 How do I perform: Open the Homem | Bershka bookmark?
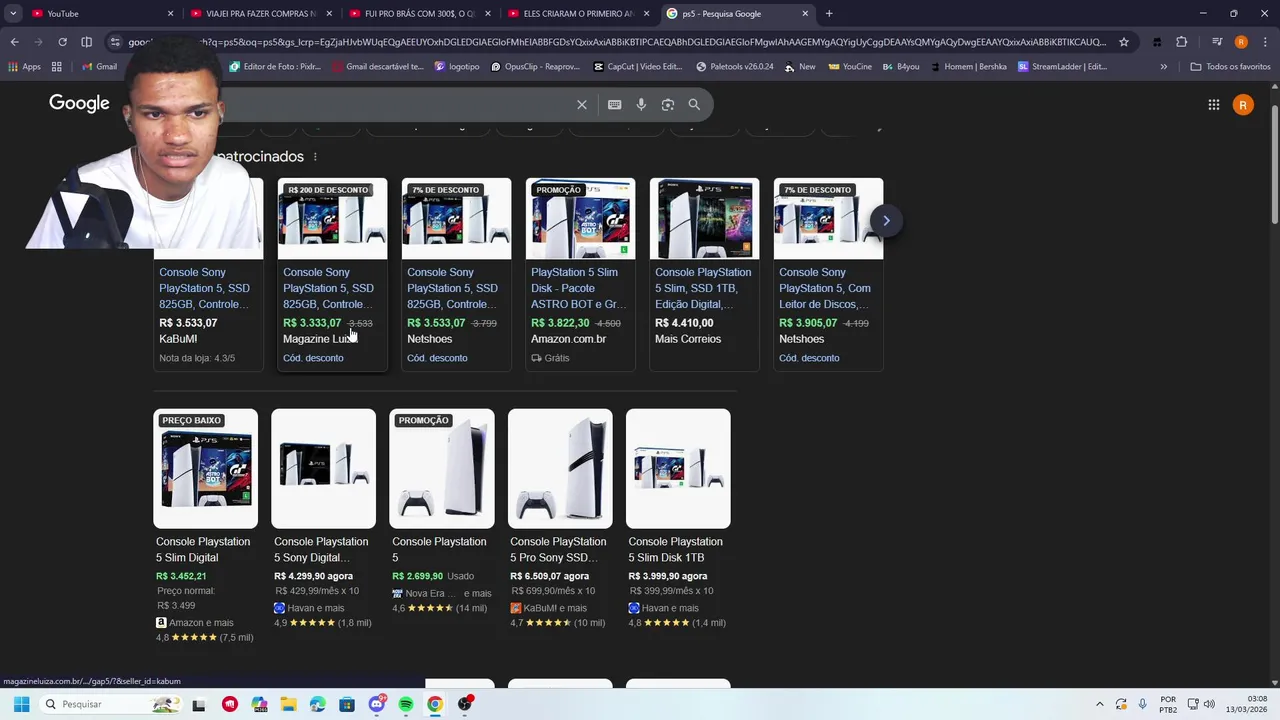click(x=968, y=66)
